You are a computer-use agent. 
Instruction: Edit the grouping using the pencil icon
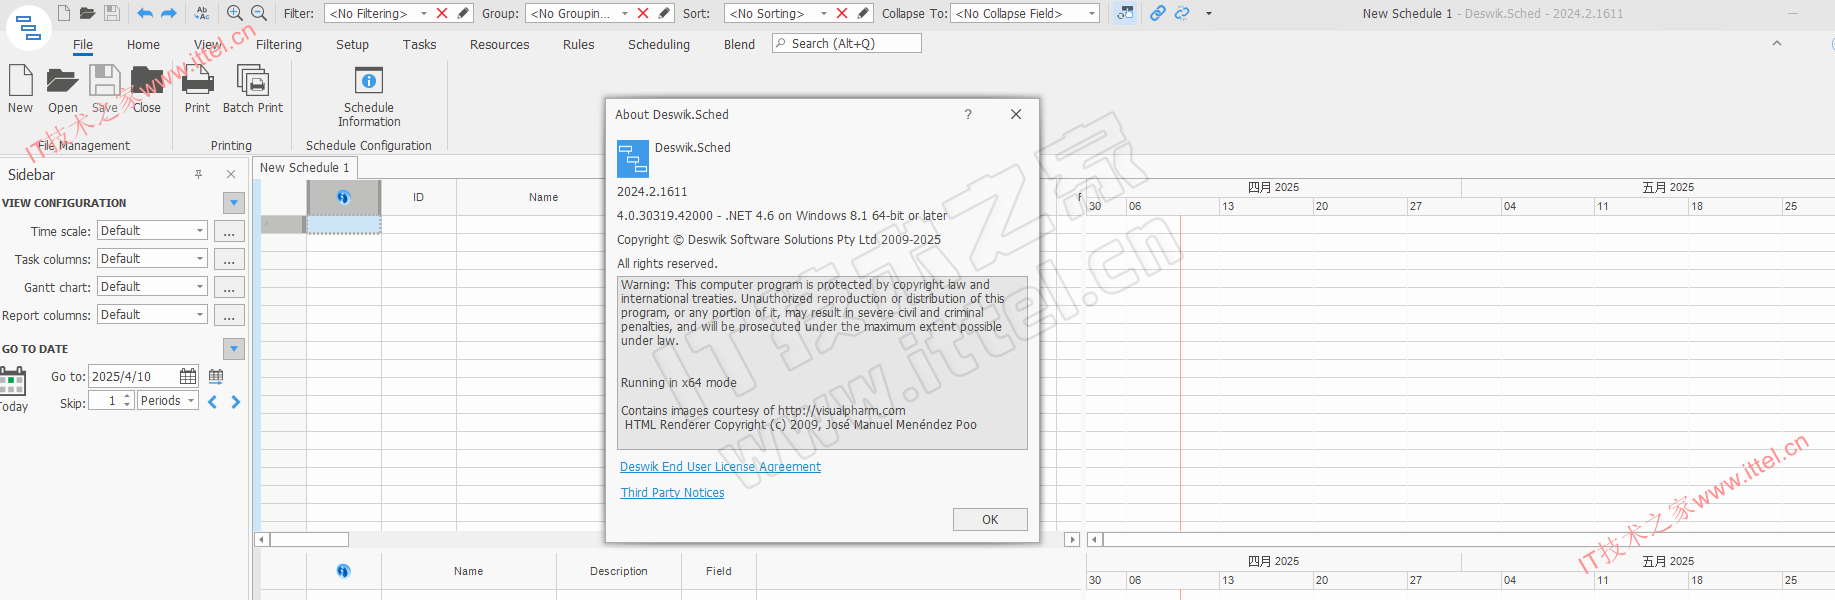pyautogui.click(x=664, y=13)
